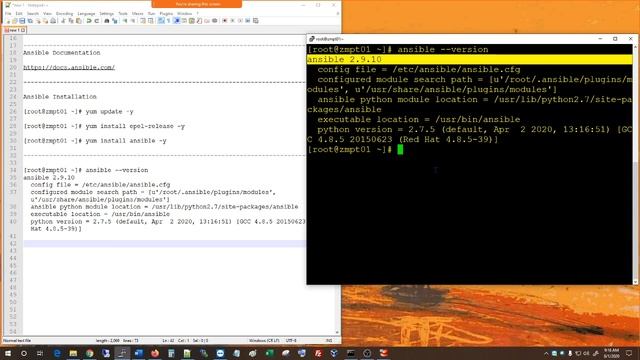Screen dimensions: 640x360
Task: Open the Encoding menu
Action: point(64,13)
